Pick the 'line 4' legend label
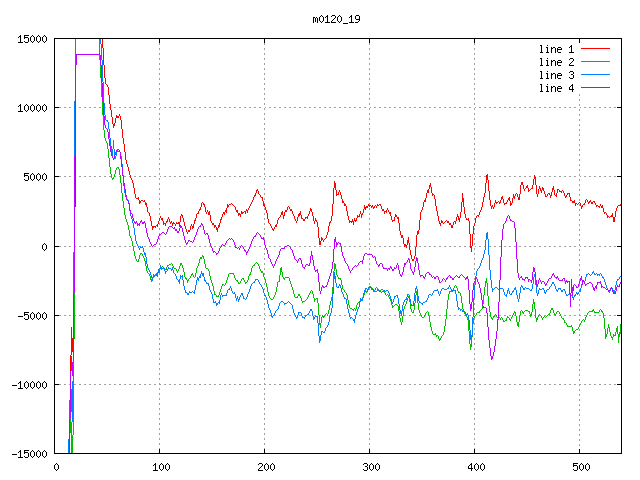This screenshot has width=640, height=480. coord(557,88)
